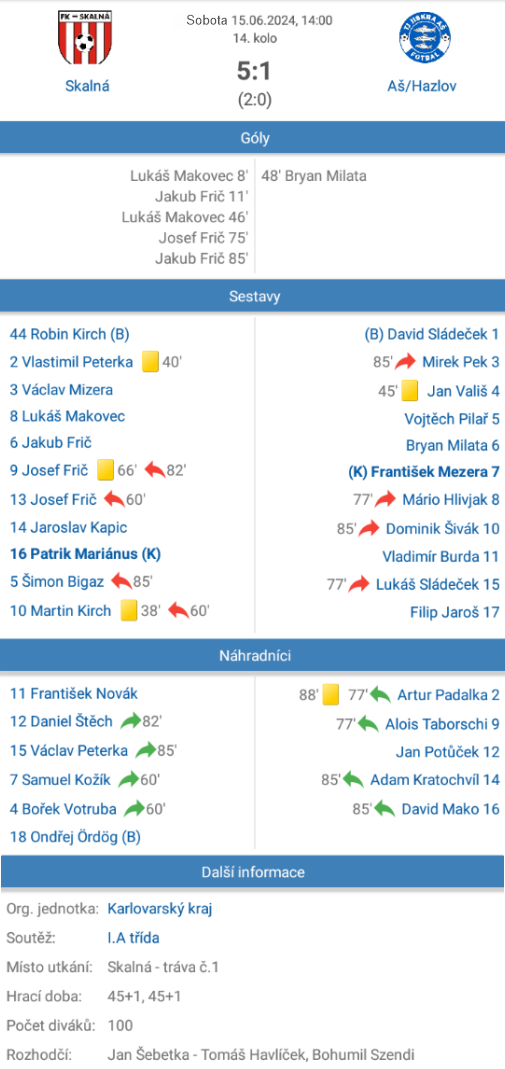
Task: Click yellow card icon next to Jan Vališ
Action: [409, 391]
